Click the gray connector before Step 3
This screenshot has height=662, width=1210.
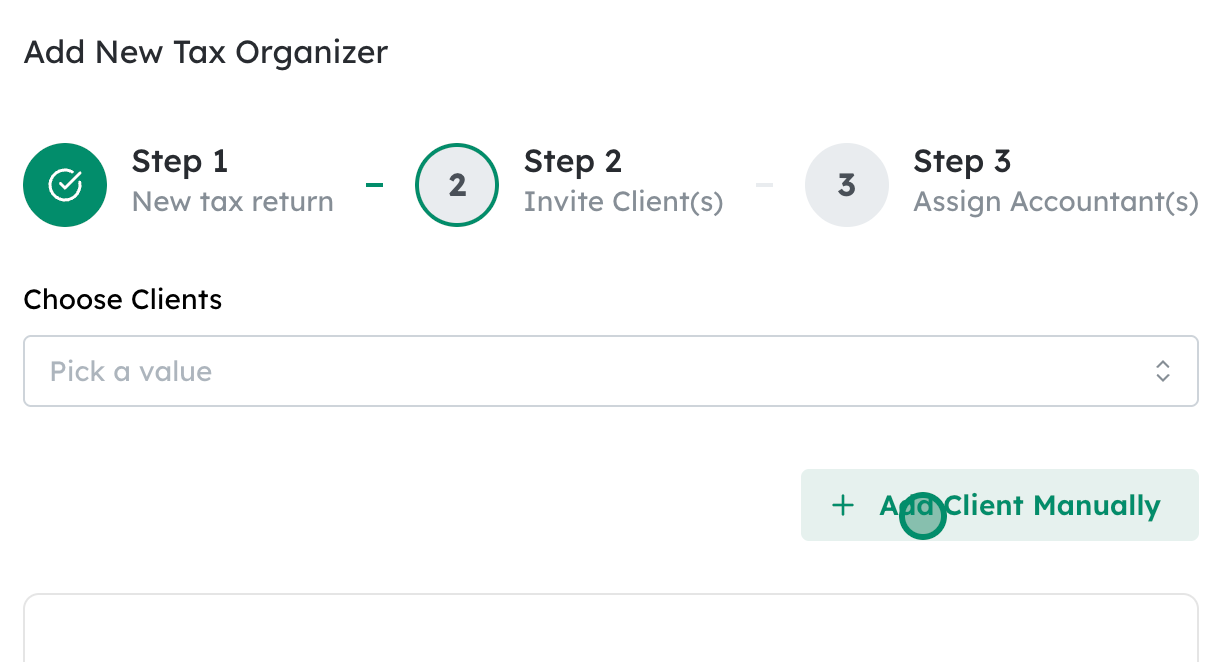(764, 185)
